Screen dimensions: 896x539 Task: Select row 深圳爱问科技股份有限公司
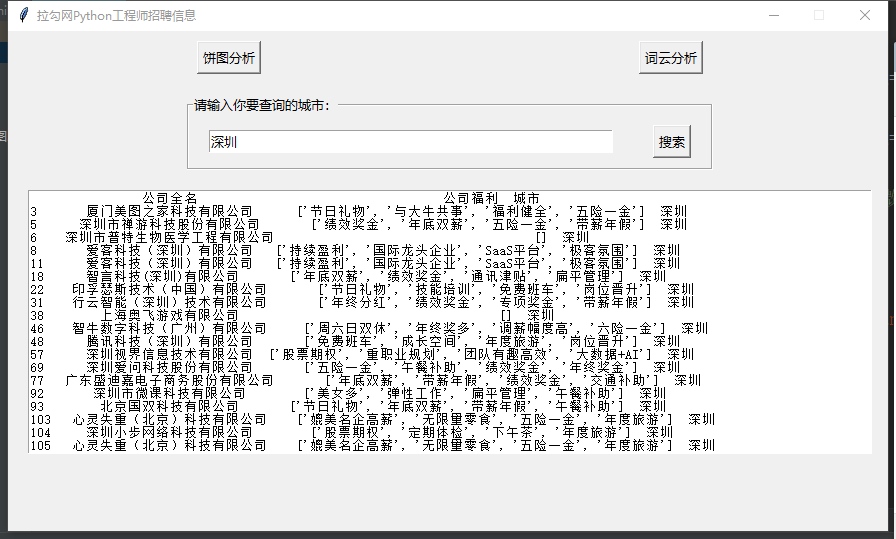pyautogui.click(x=355, y=368)
